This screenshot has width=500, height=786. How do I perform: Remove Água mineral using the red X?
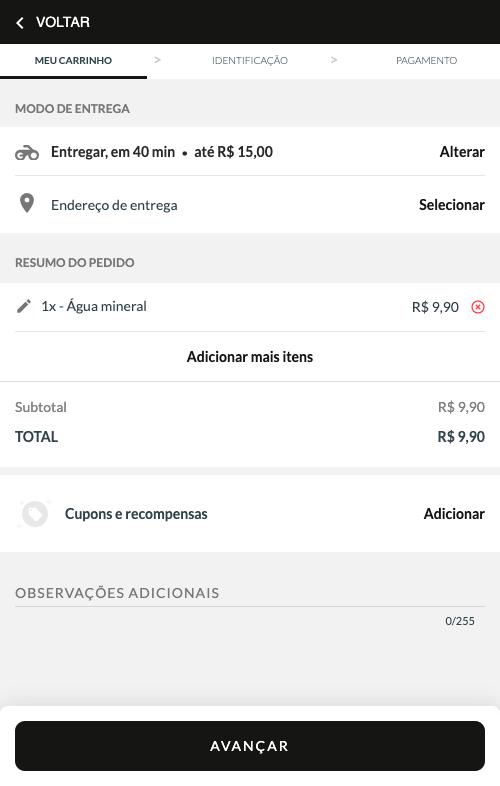coord(478,307)
